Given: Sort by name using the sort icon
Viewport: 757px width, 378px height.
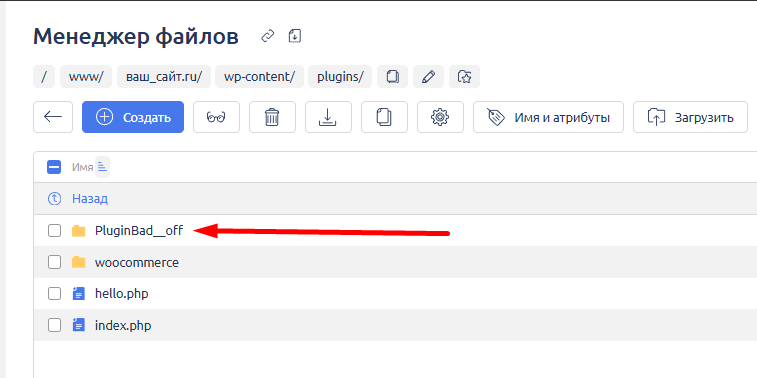Looking at the screenshot, I should (102, 168).
